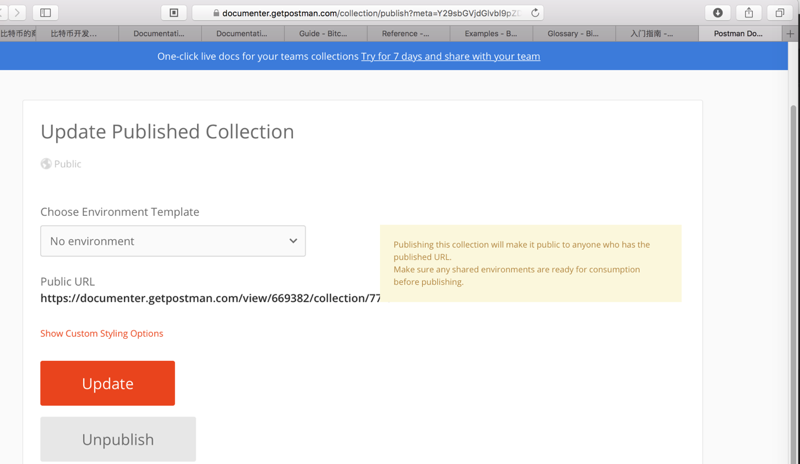Click the Public URL label
This screenshot has width=800, height=464.
pyautogui.click(x=67, y=282)
